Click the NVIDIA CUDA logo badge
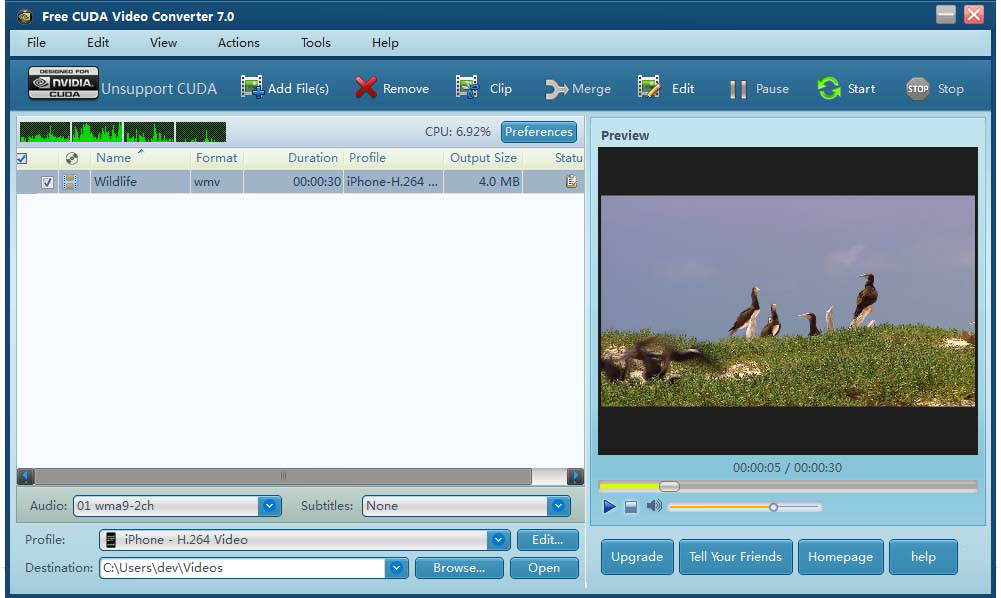Image resolution: width=1001 pixels, height=598 pixels. click(x=63, y=83)
